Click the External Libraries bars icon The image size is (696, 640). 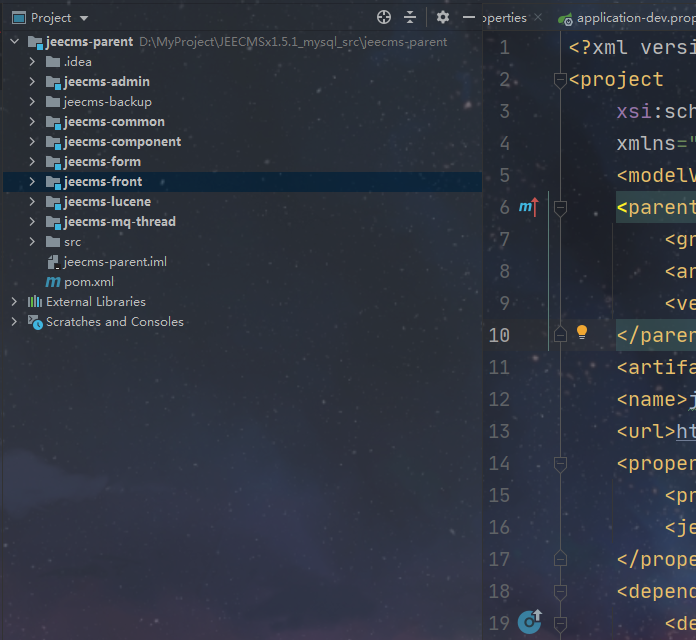(x=35, y=302)
